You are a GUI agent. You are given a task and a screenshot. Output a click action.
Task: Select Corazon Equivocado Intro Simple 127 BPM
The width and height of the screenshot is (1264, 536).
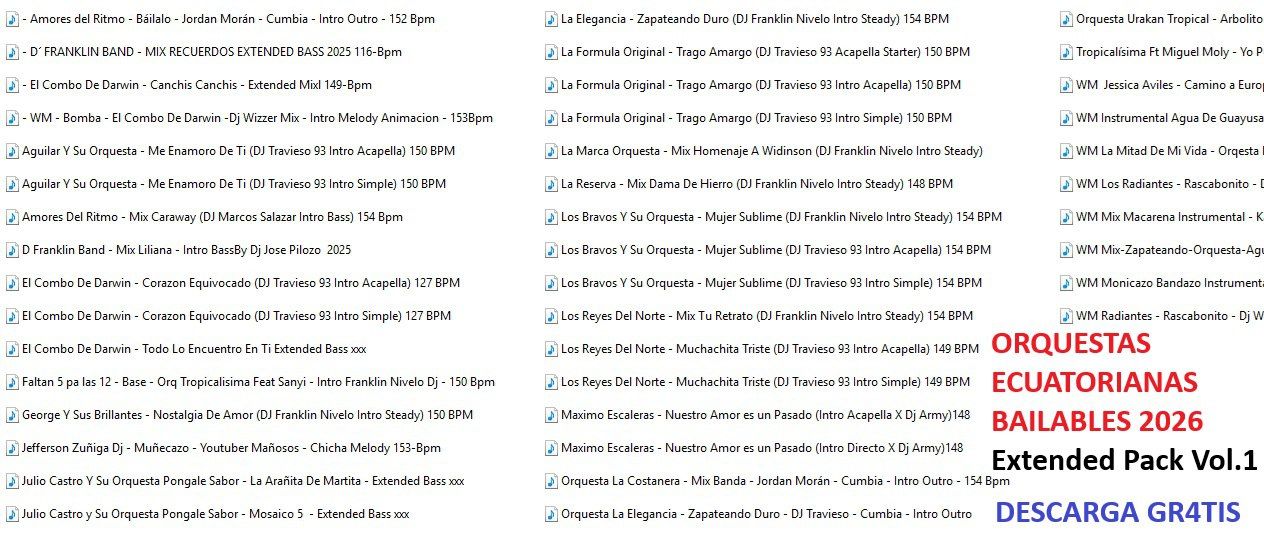click(236, 316)
